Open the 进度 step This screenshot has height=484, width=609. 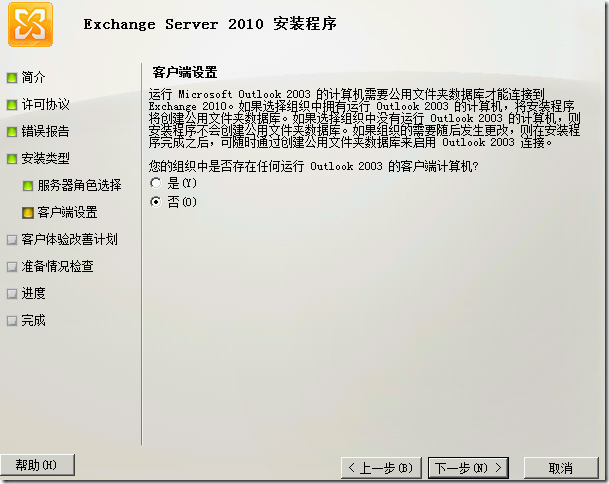(33, 293)
